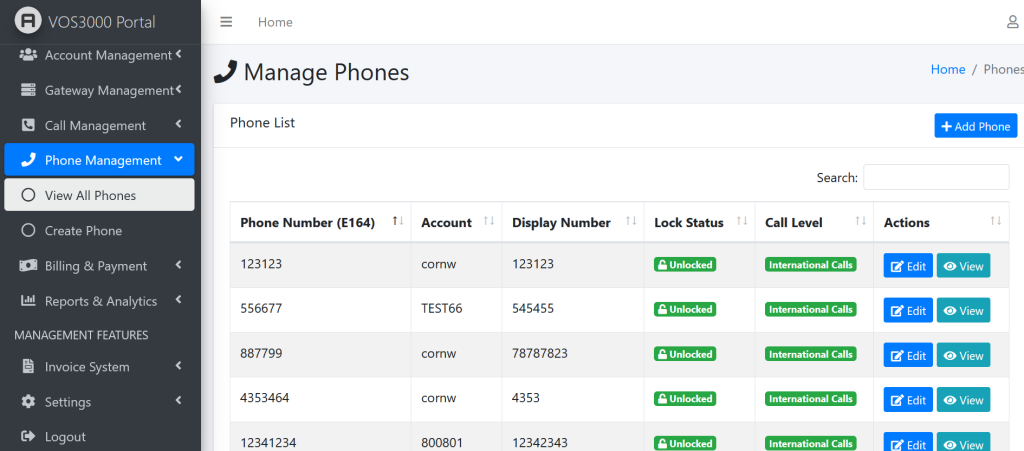Expand Settings chevron

[178, 401]
